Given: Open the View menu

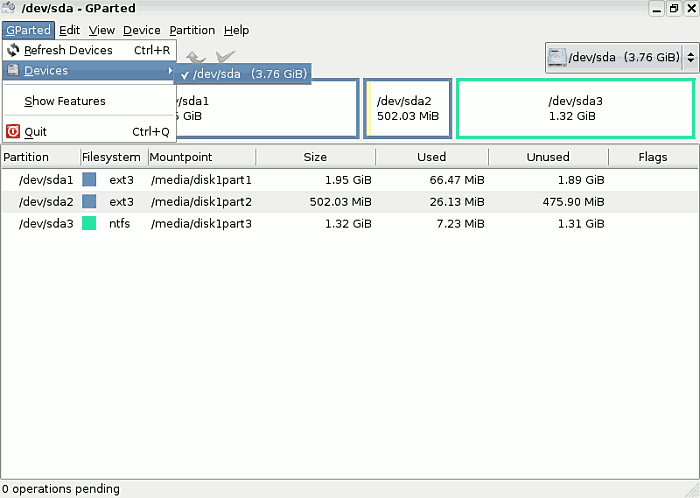Looking at the screenshot, I should pyautogui.click(x=101, y=31).
